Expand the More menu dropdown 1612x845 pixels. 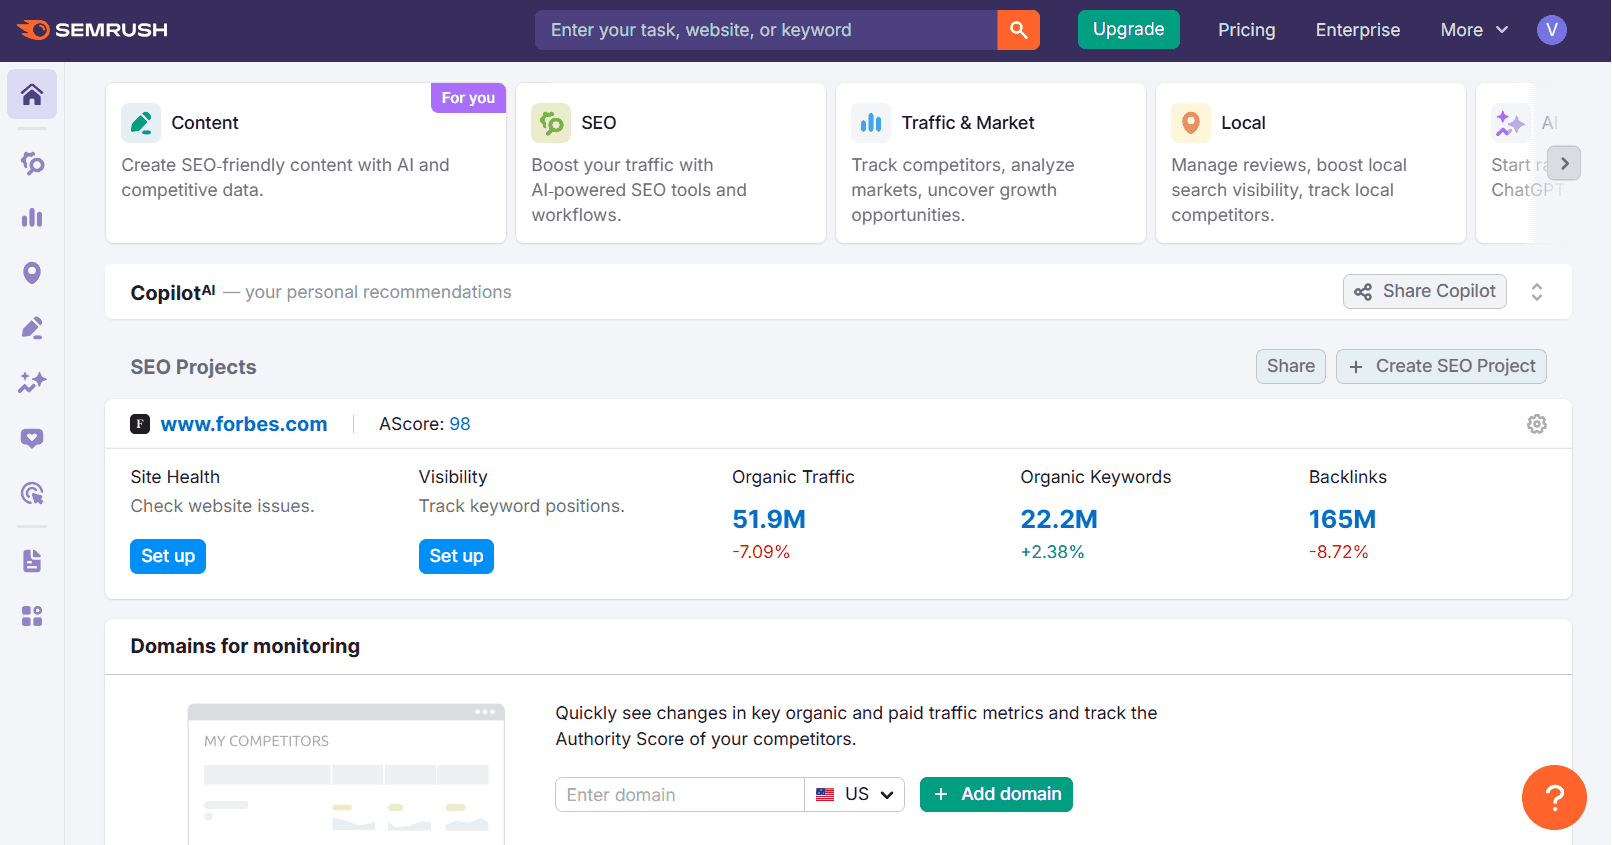(1474, 30)
